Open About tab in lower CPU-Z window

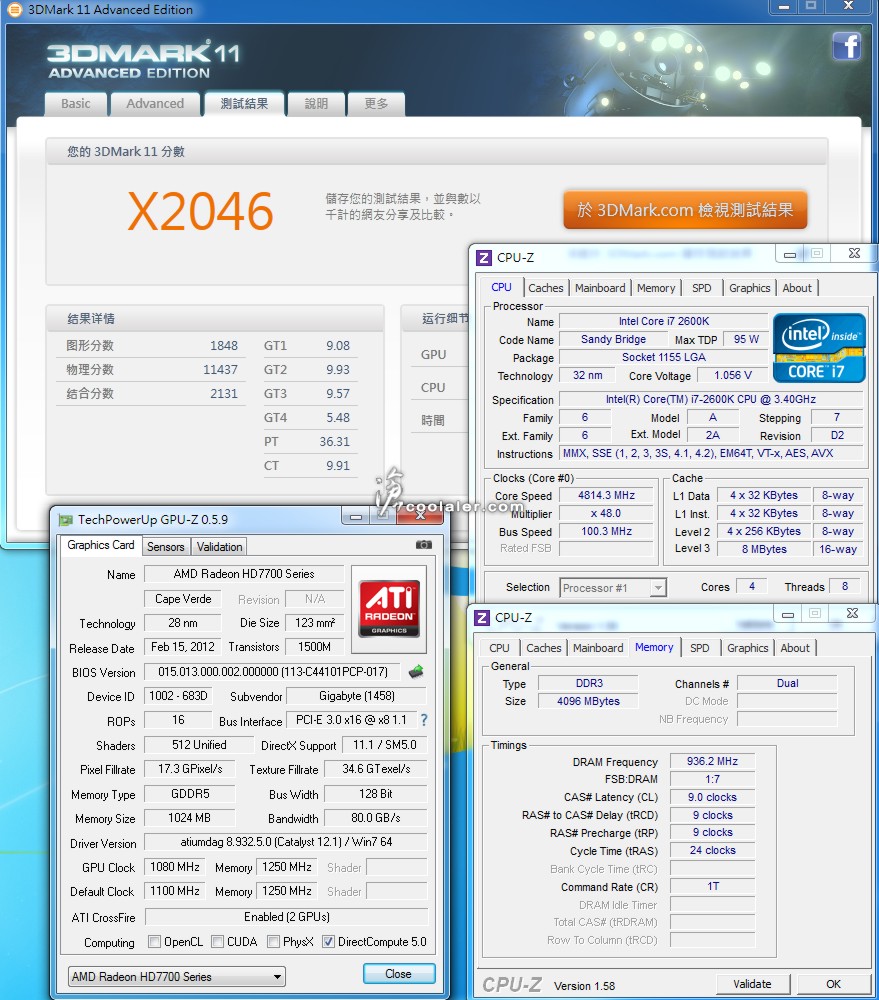coord(795,648)
